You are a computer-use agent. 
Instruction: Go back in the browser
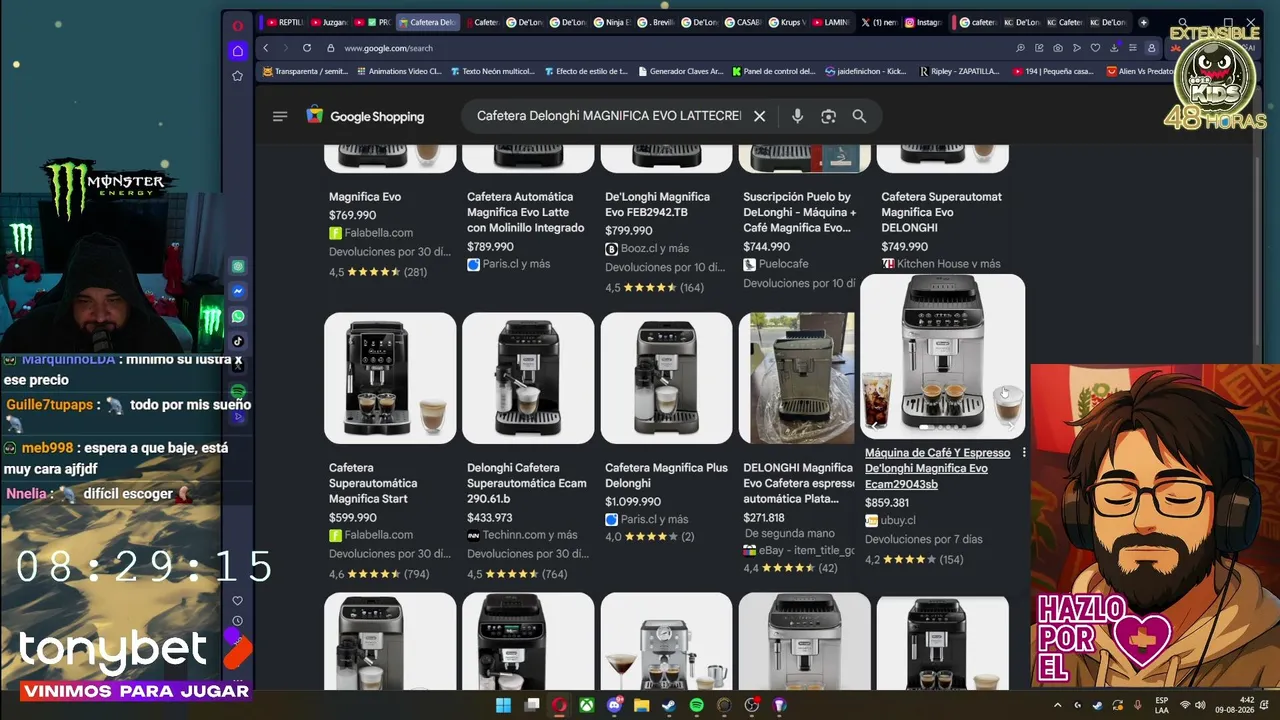(x=266, y=48)
